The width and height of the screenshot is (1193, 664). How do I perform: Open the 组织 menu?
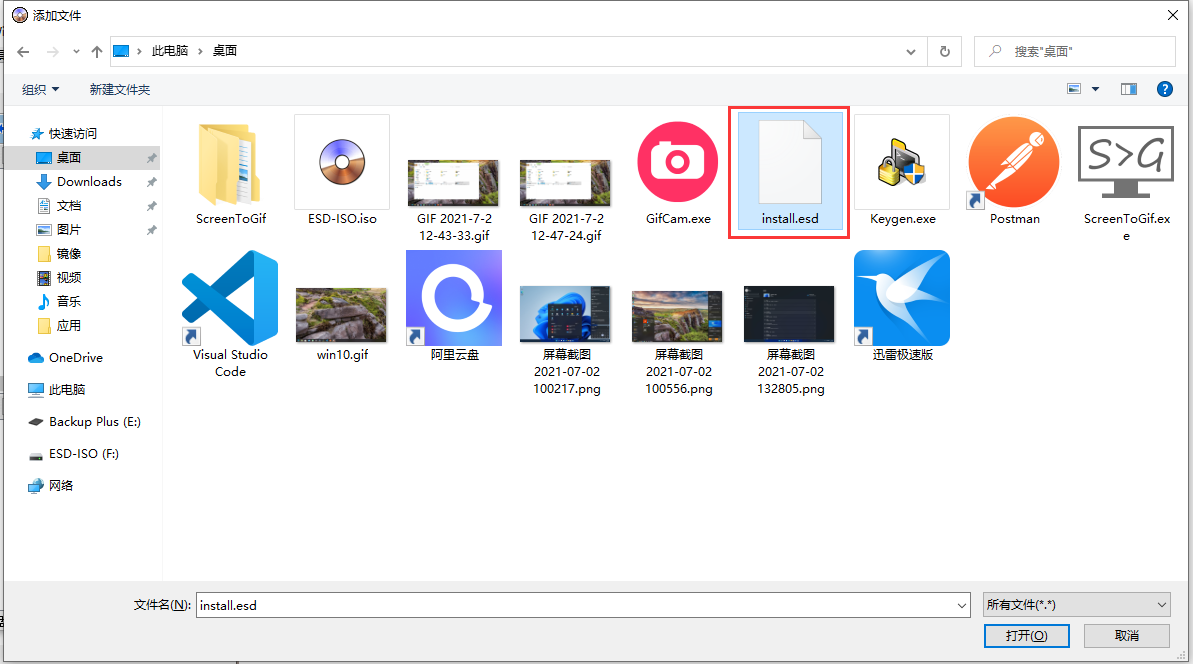[40, 90]
